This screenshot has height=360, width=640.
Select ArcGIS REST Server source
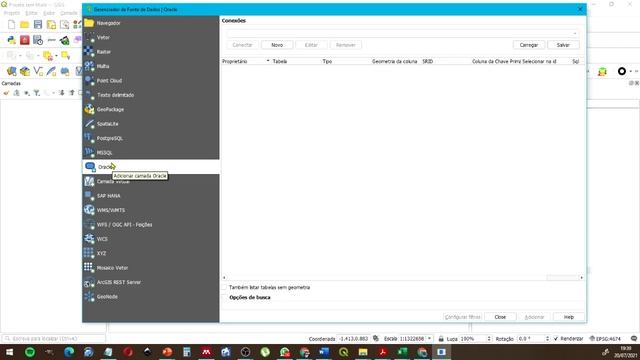pos(151,282)
